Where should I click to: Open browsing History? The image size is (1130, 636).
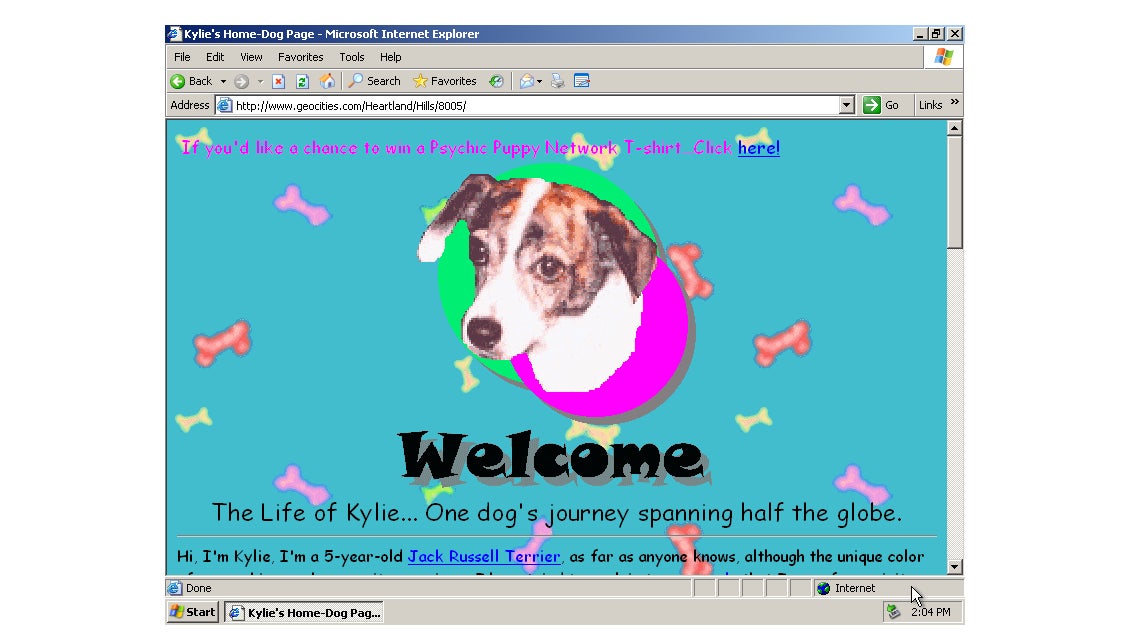click(x=495, y=81)
